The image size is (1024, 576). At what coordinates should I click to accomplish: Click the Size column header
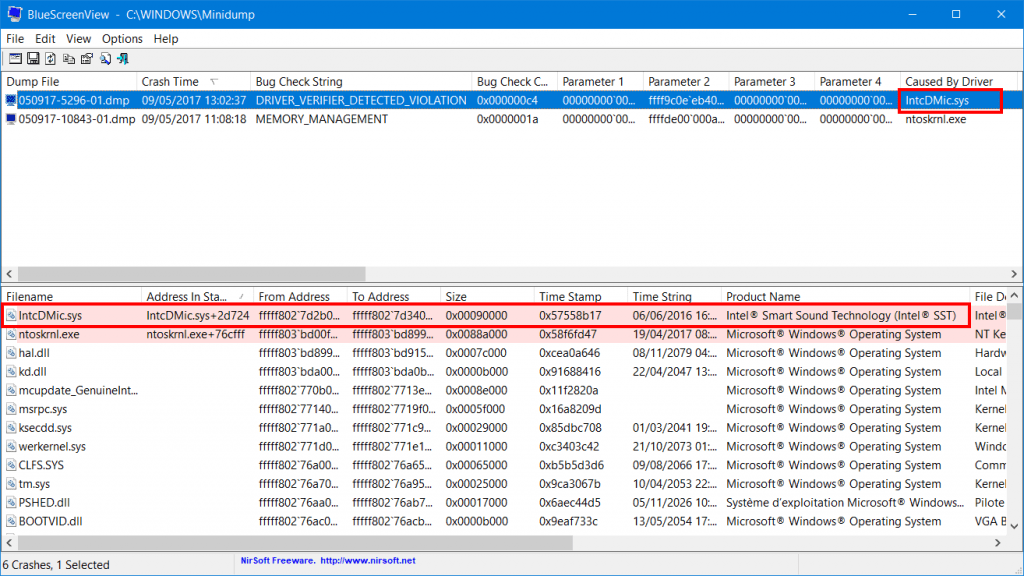point(487,296)
